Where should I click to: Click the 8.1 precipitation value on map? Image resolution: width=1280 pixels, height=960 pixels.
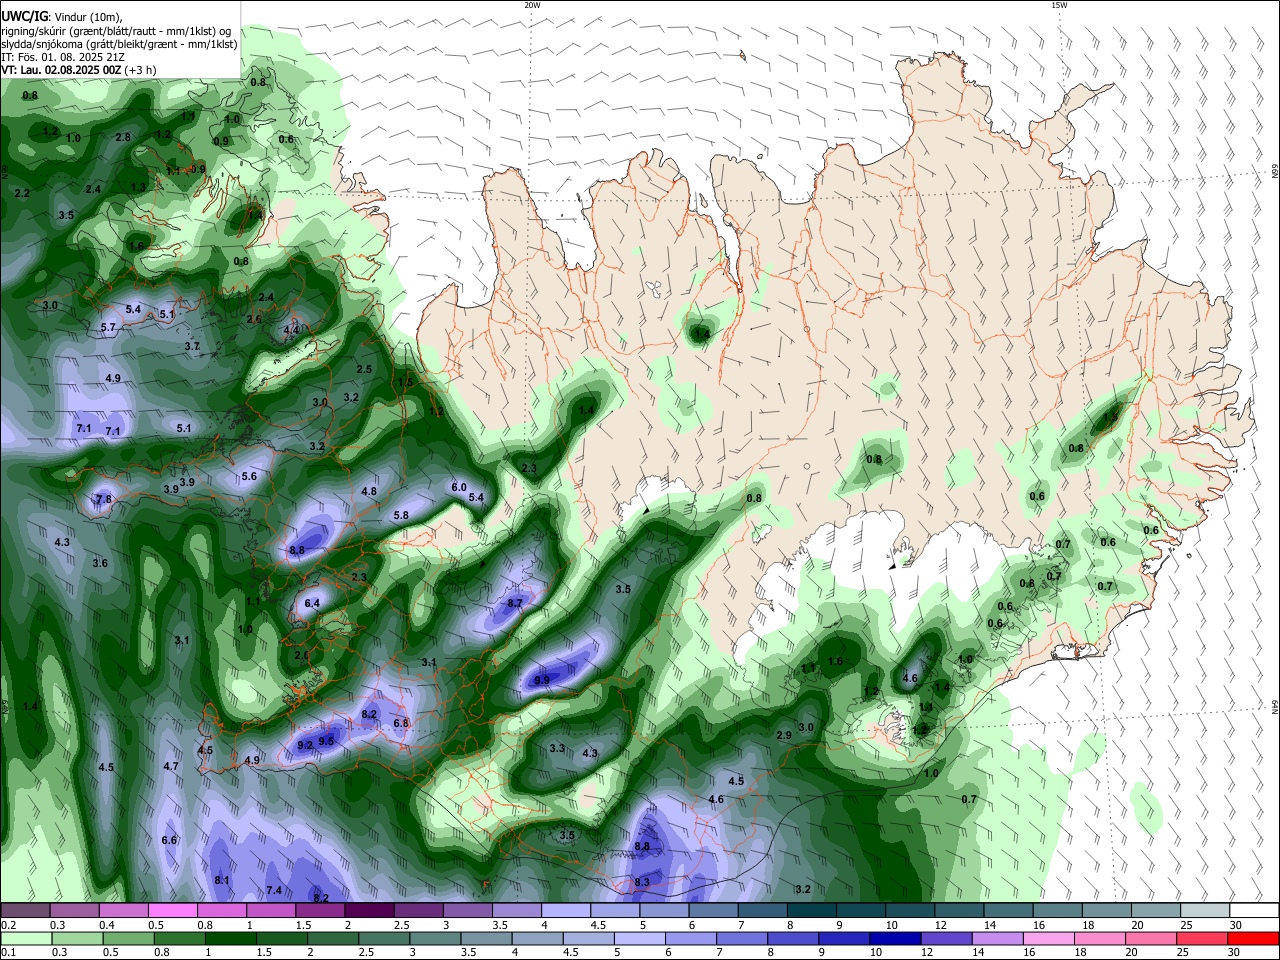coord(222,880)
